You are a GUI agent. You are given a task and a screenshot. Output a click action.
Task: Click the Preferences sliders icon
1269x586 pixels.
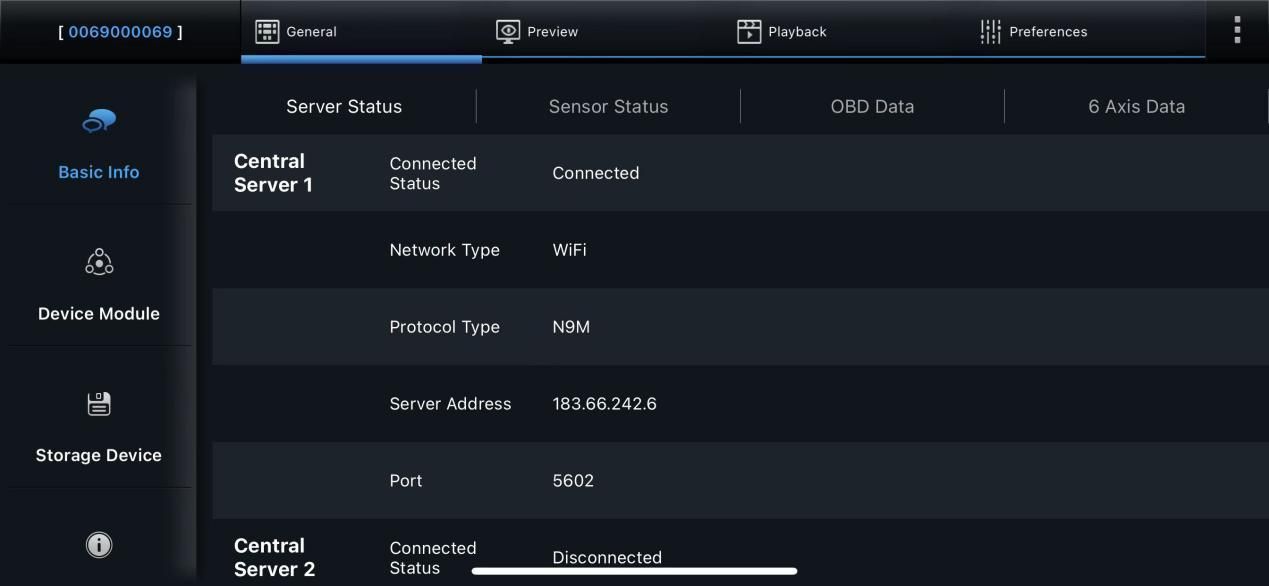(990, 32)
